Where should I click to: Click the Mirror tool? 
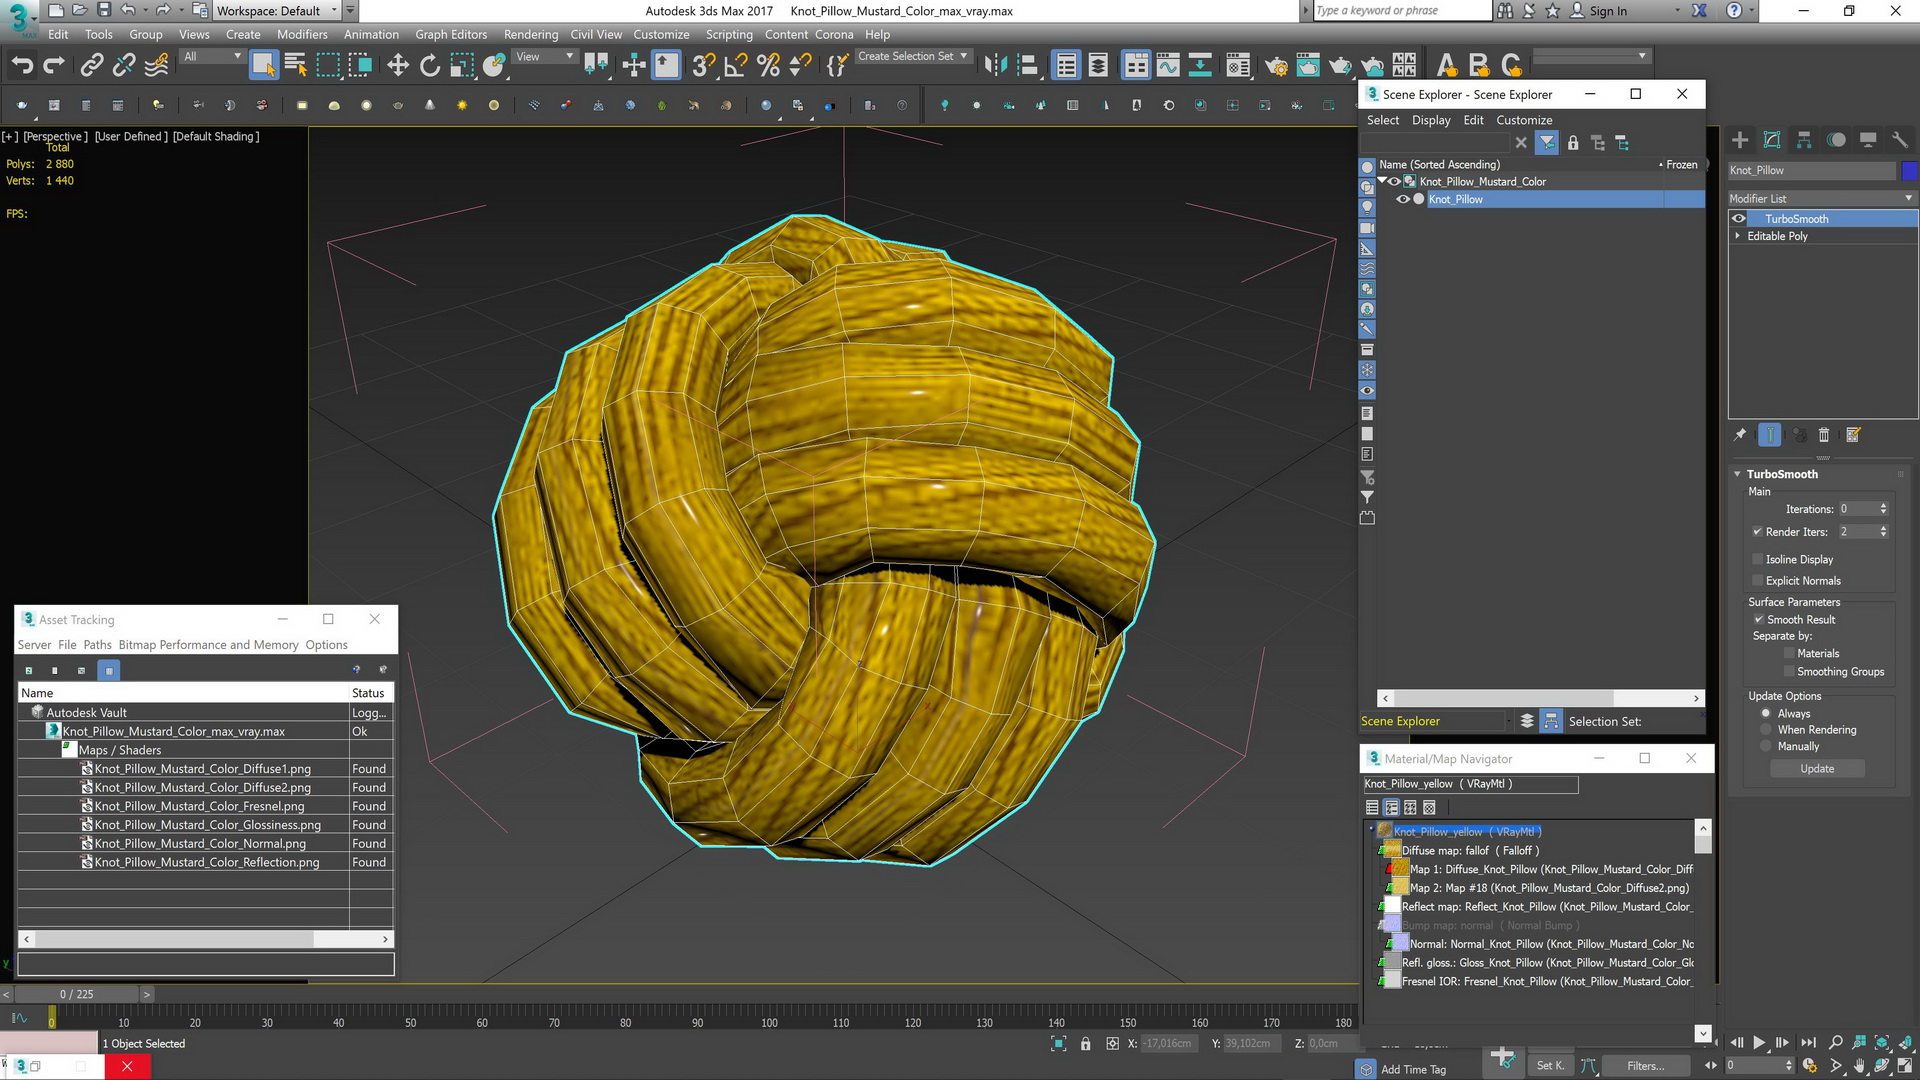995,66
